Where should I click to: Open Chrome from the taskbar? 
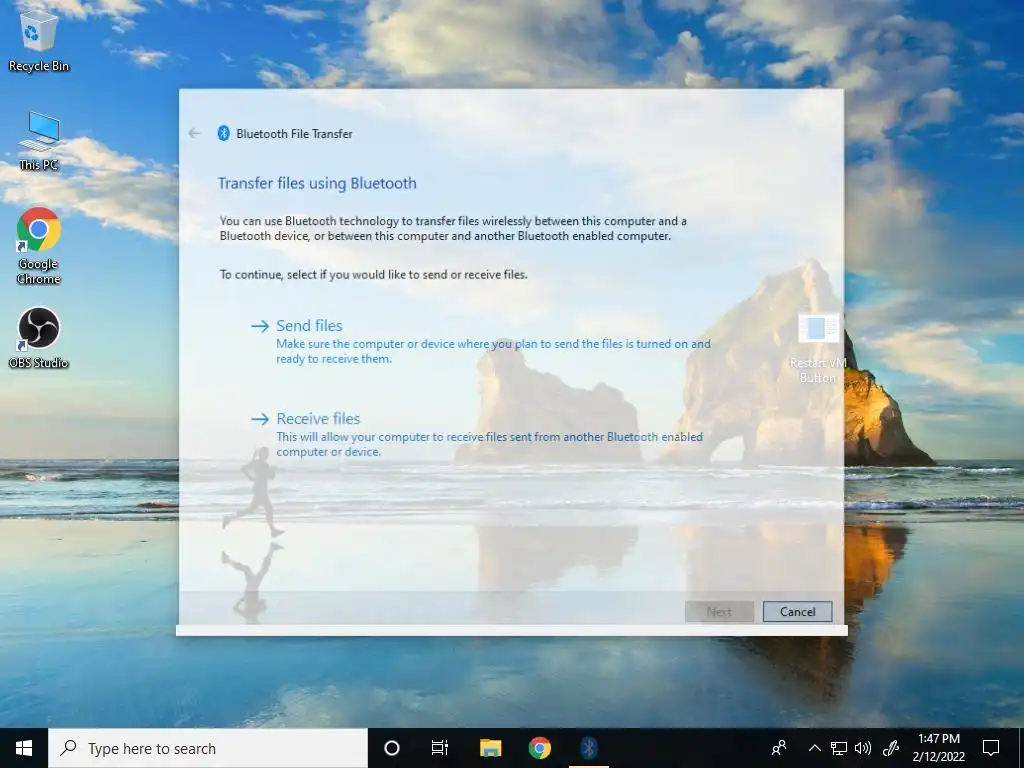pyautogui.click(x=539, y=748)
